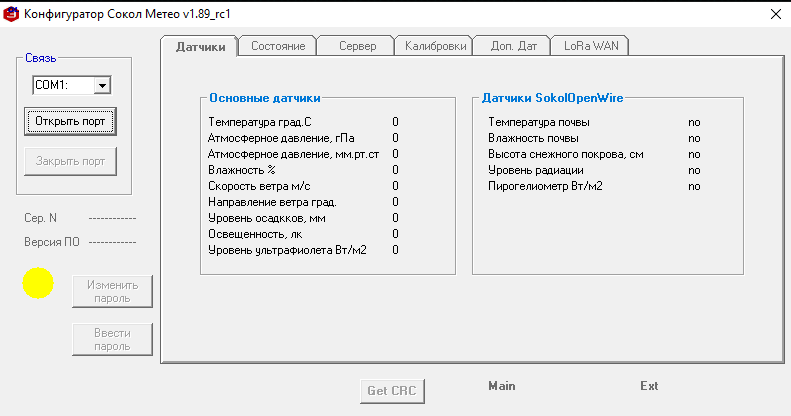Click the no value for Пирогелиометр
The height and width of the screenshot is (416, 791).
point(694,187)
